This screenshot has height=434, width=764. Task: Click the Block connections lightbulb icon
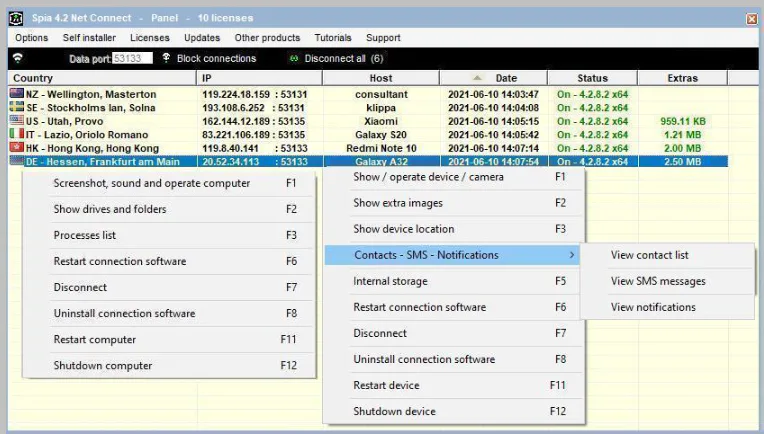click(166, 58)
